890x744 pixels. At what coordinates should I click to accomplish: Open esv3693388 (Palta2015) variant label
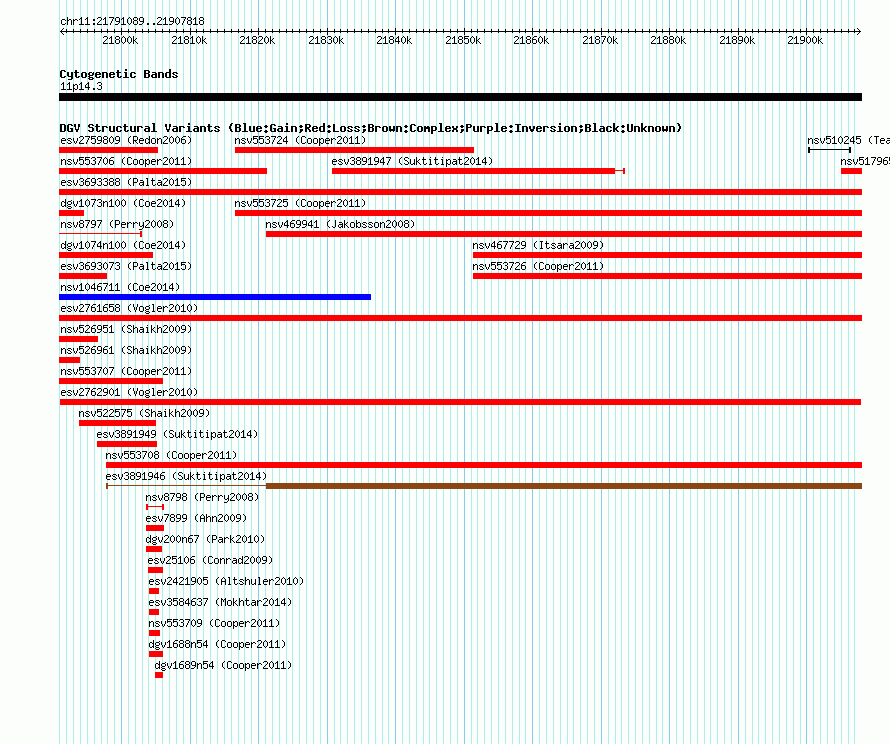[126, 182]
